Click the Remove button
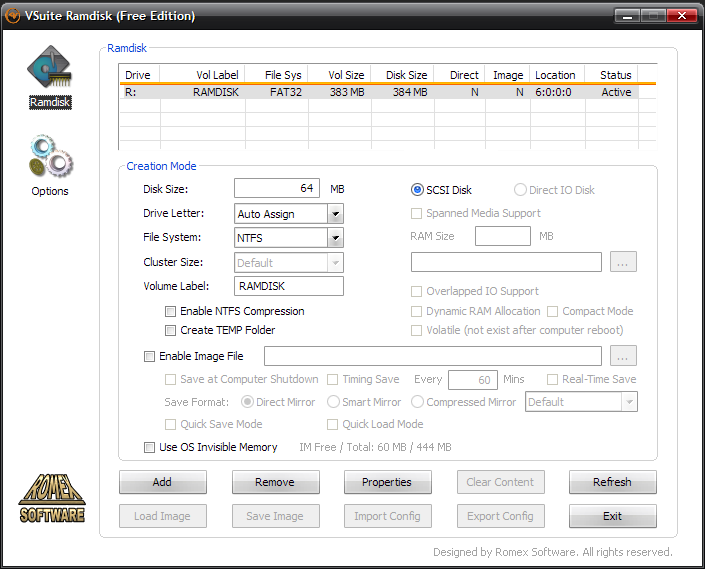705x569 pixels. 276,482
